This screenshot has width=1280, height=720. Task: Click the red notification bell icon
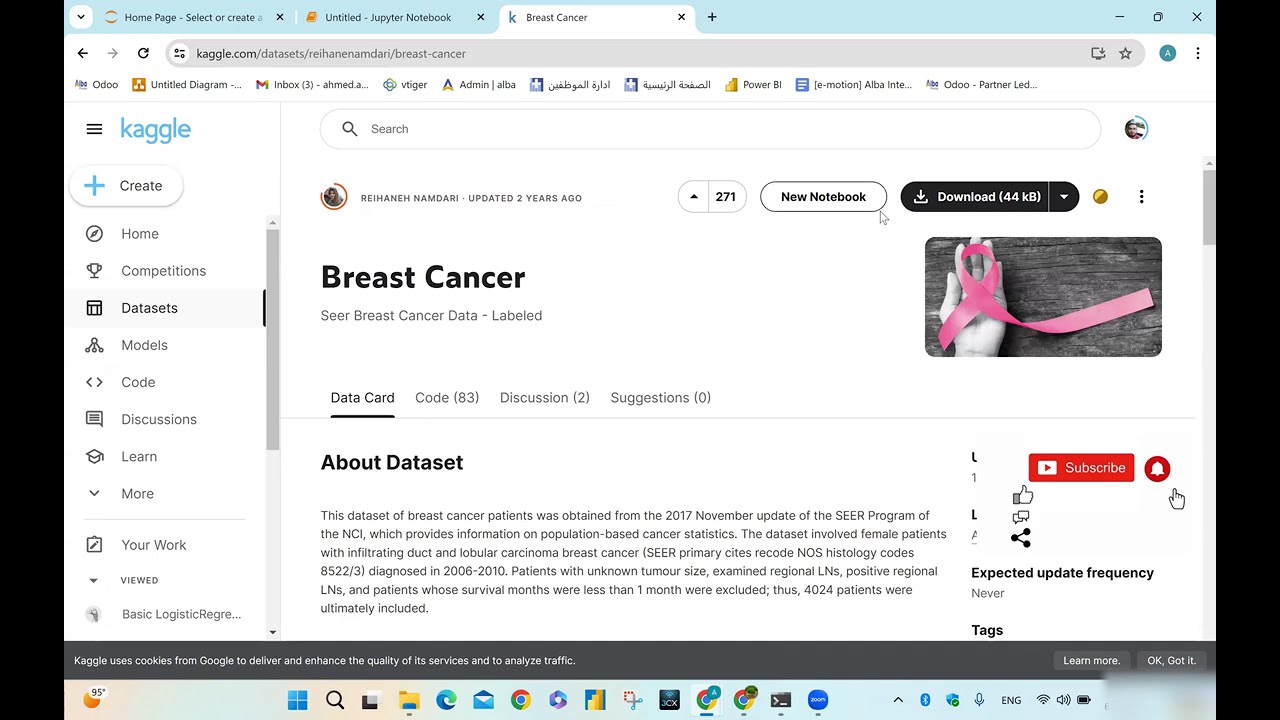click(x=1157, y=468)
